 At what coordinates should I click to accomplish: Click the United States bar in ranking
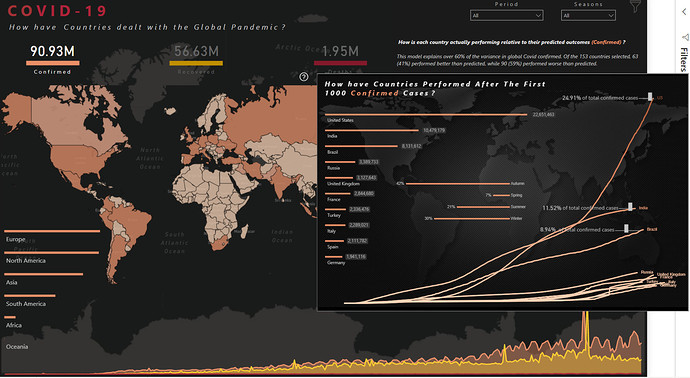click(x=426, y=114)
